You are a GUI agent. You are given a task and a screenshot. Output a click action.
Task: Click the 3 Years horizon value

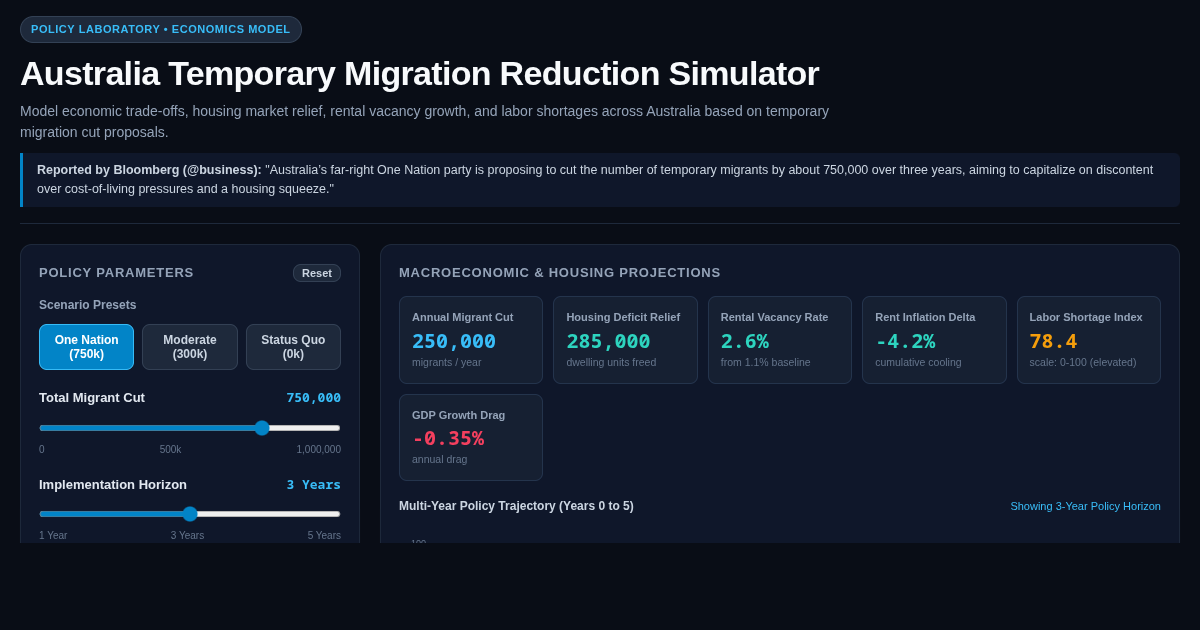314,485
